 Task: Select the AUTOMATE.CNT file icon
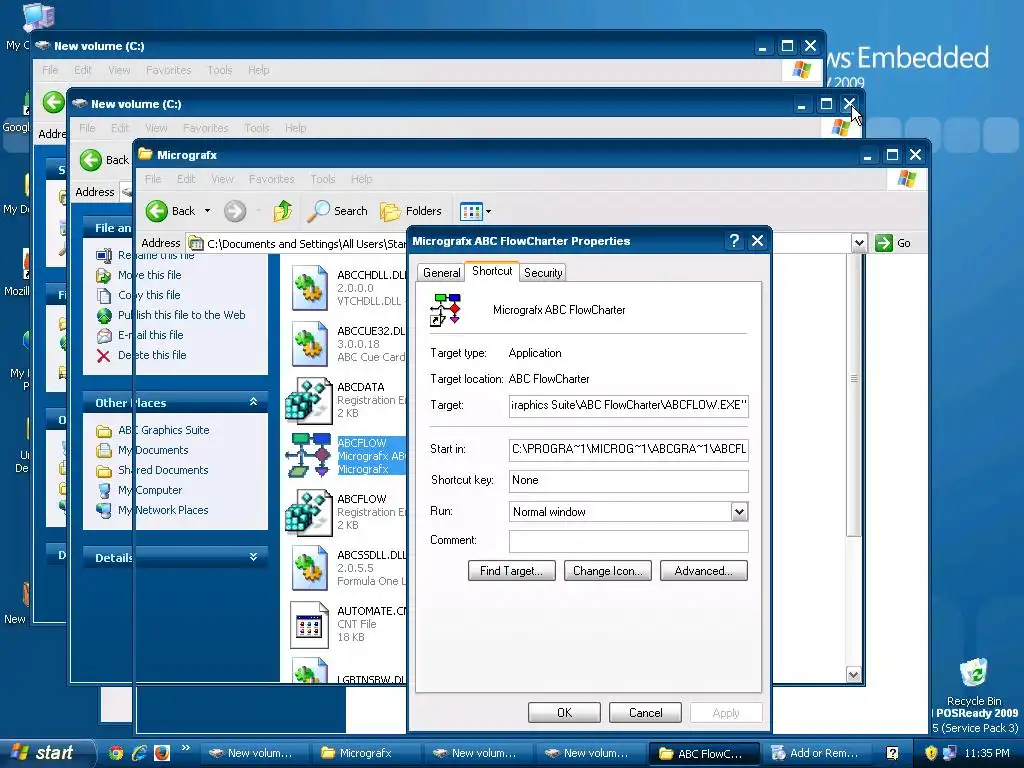click(310, 624)
